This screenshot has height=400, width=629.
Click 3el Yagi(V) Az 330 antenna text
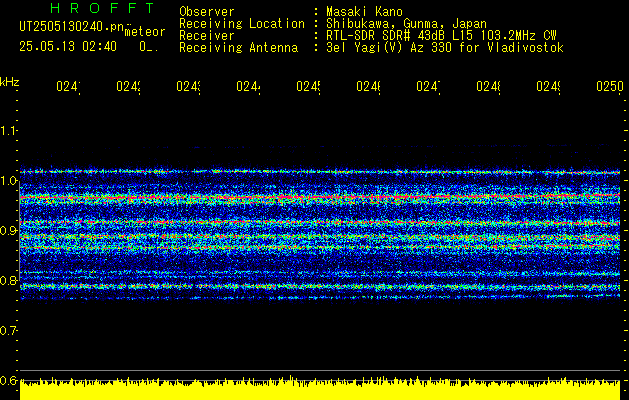tap(445, 48)
